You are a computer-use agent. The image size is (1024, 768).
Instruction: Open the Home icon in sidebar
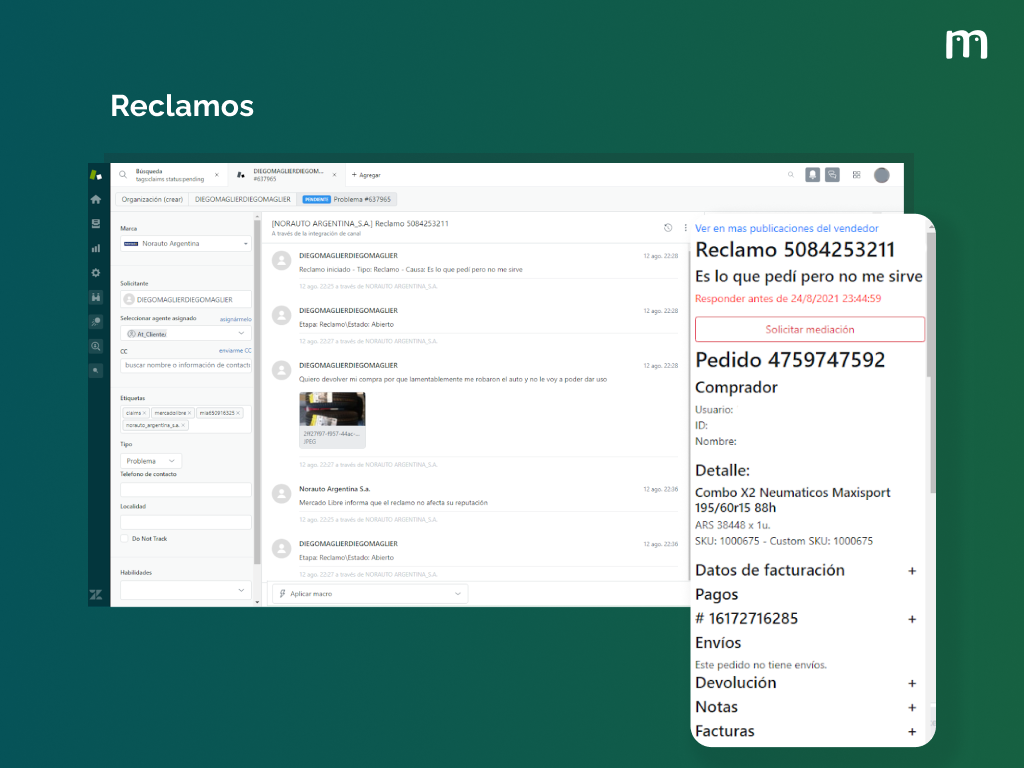[x=96, y=199]
